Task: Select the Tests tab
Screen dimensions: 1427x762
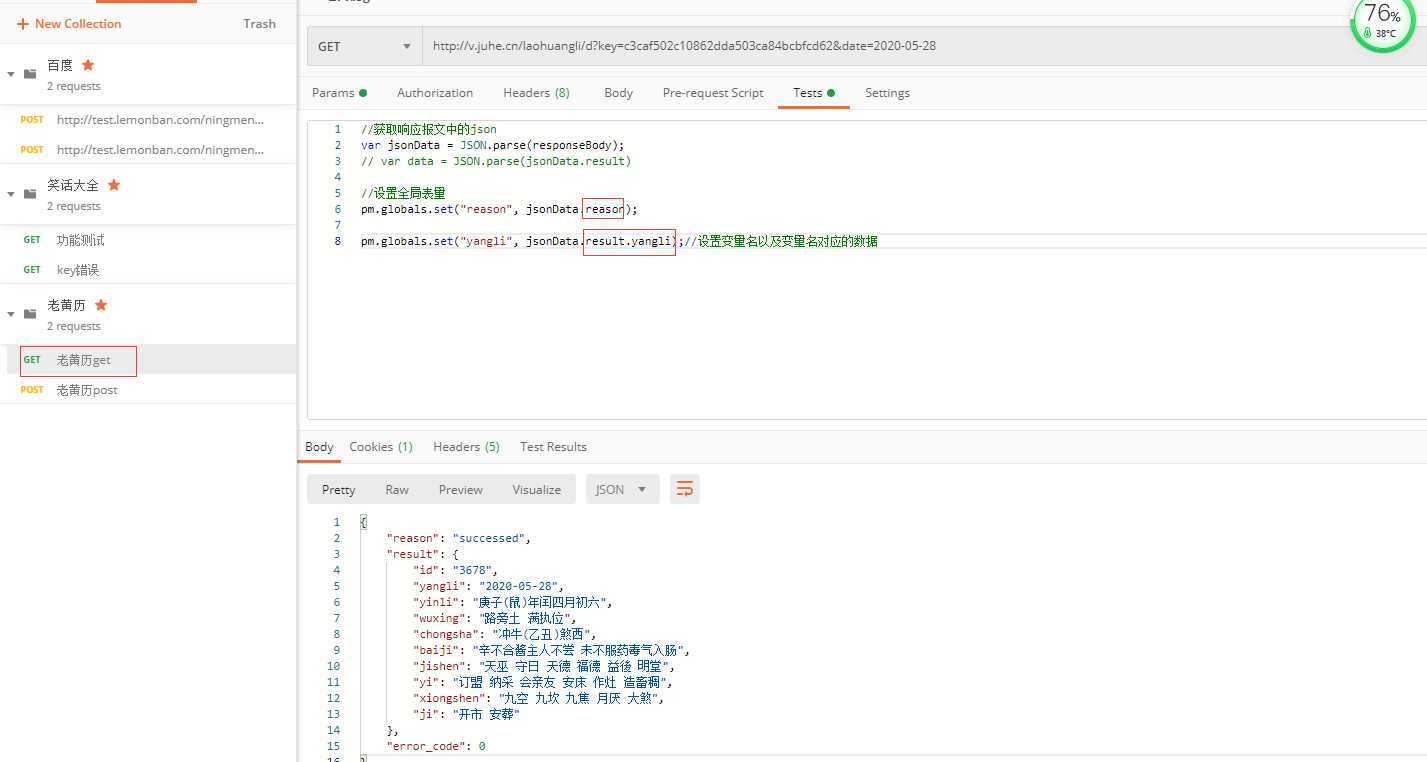Action: tap(813, 93)
